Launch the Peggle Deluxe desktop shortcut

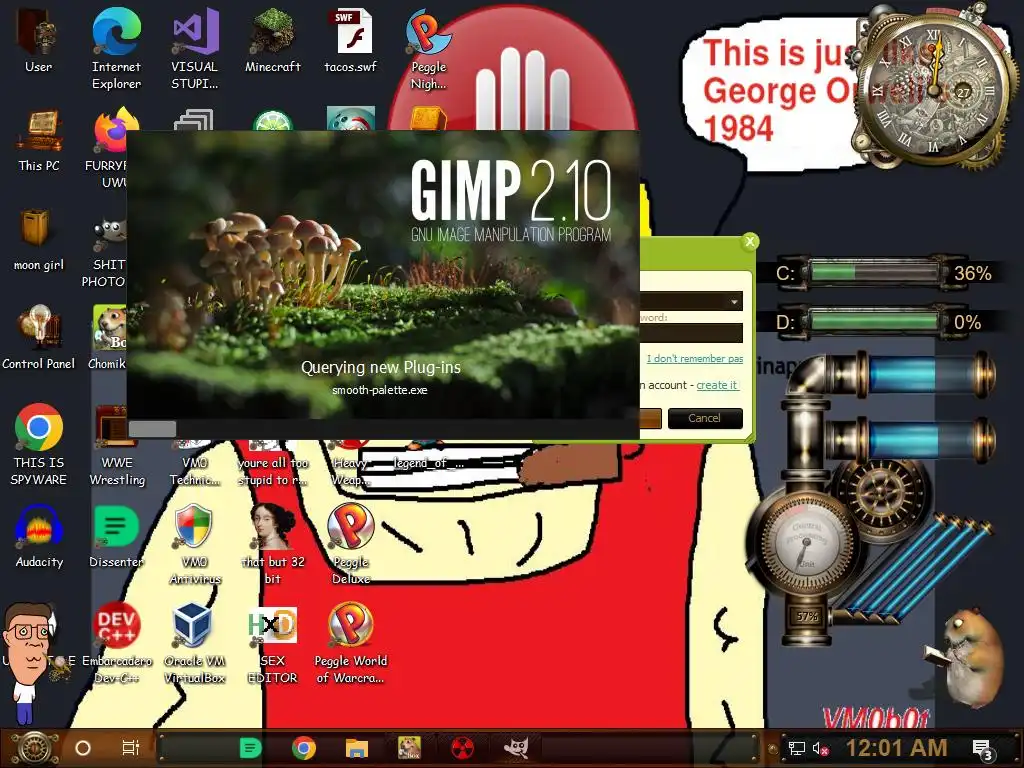click(351, 544)
